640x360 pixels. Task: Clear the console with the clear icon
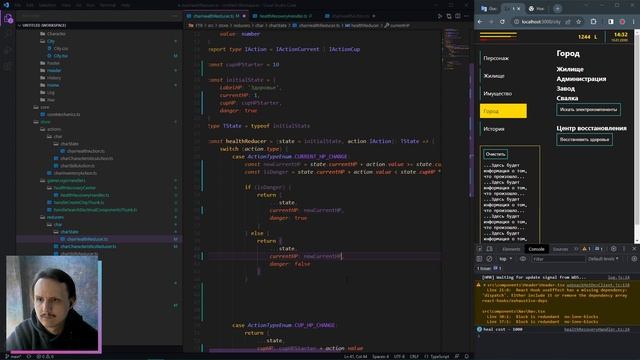click(489, 259)
